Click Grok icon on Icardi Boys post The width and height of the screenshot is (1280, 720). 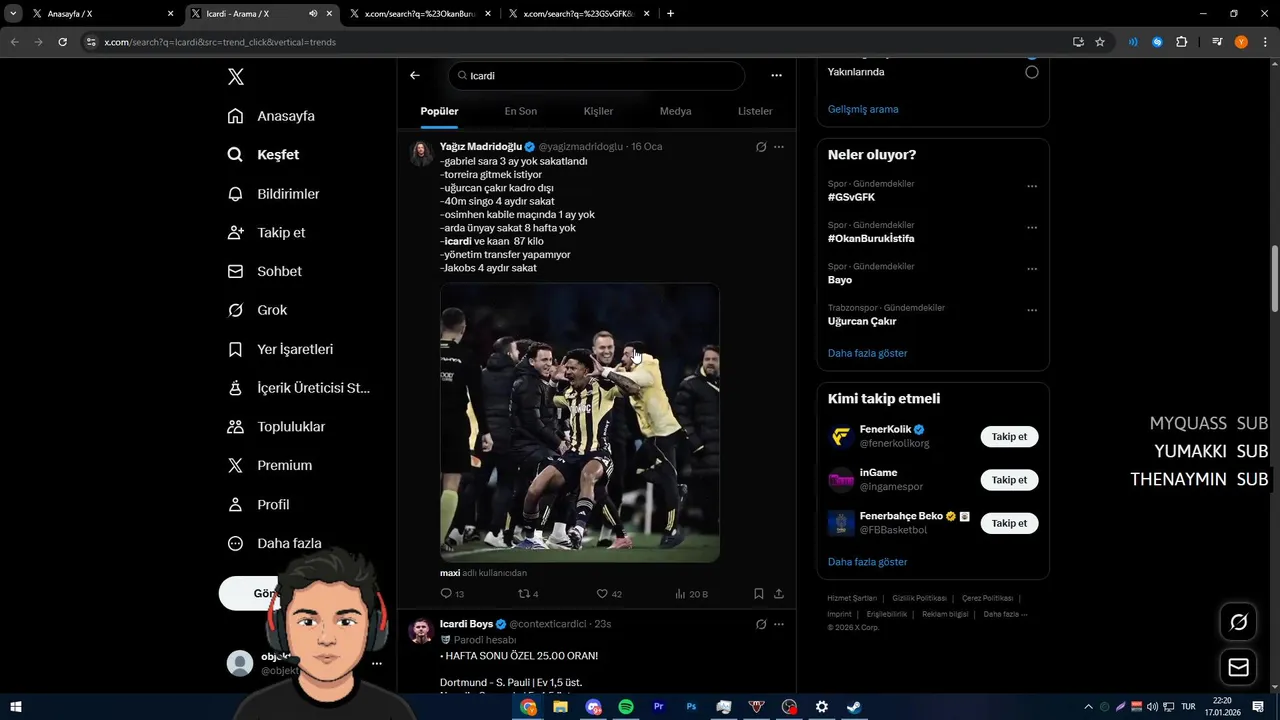761,624
